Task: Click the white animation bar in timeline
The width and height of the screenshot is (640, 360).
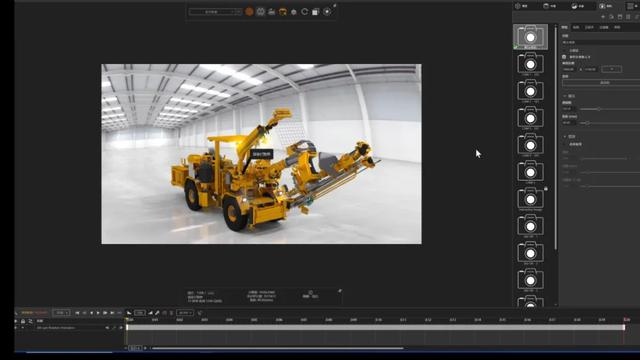Action: pyautogui.click(x=376, y=327)
